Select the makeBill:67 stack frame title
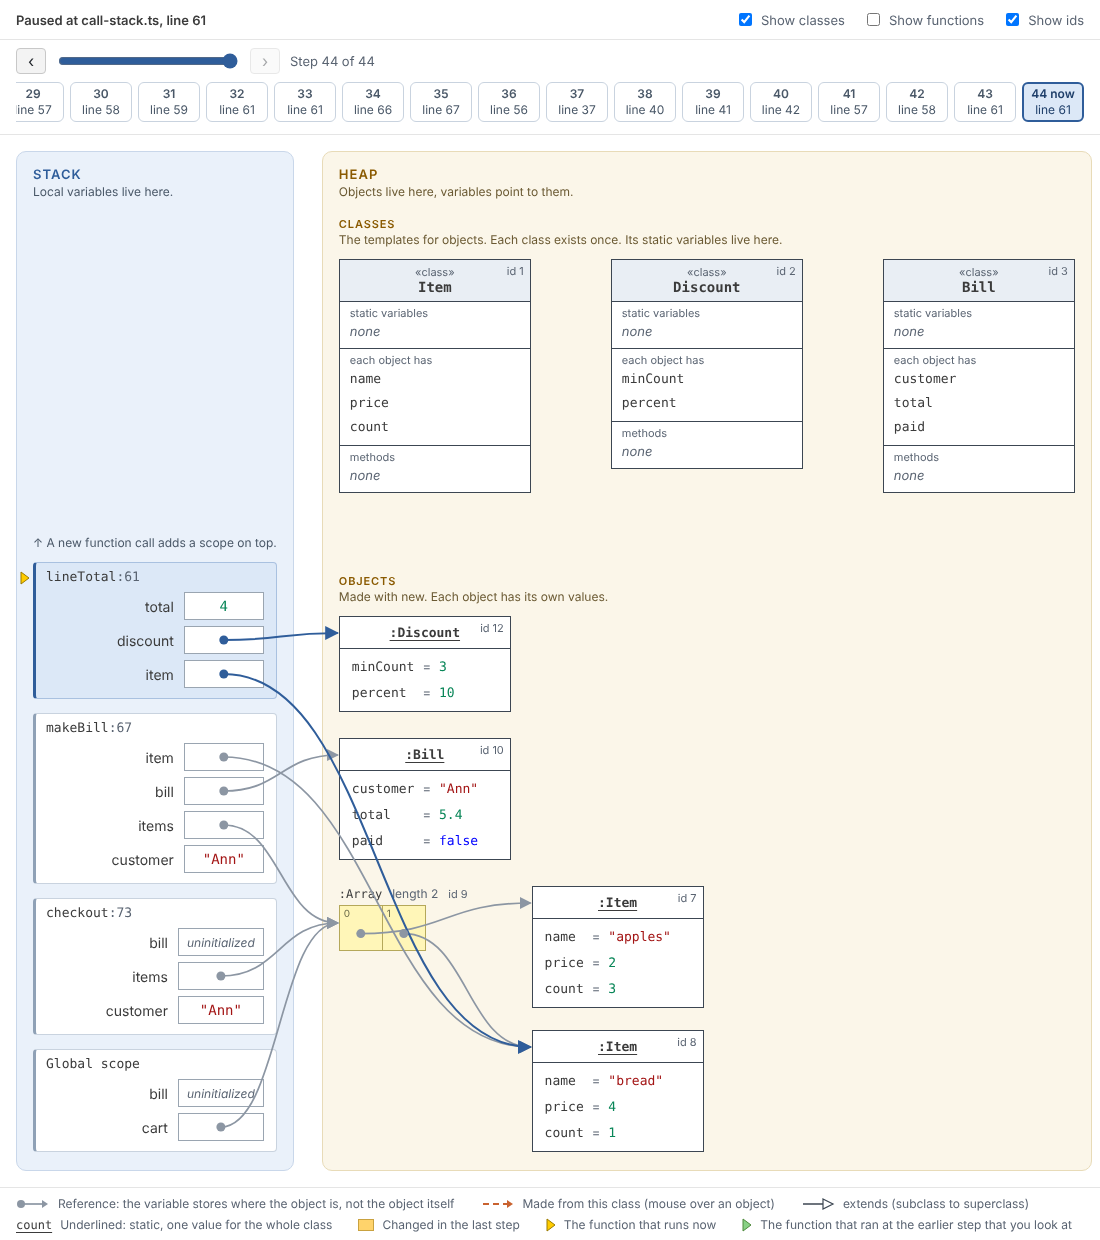 [x=89, y=728]
